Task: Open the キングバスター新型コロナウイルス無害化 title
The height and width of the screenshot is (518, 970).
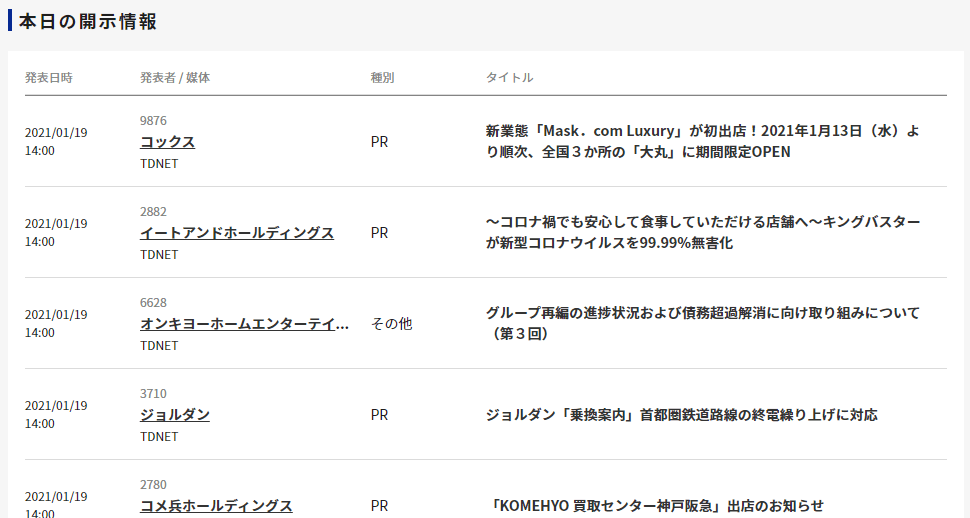Action: [703, 233]
